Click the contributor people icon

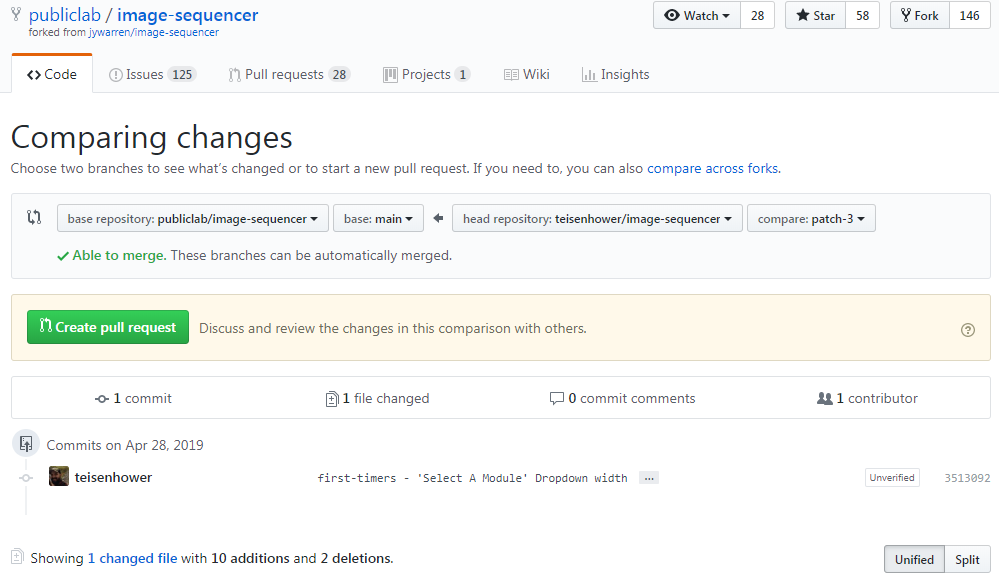[x=824, y=398]
